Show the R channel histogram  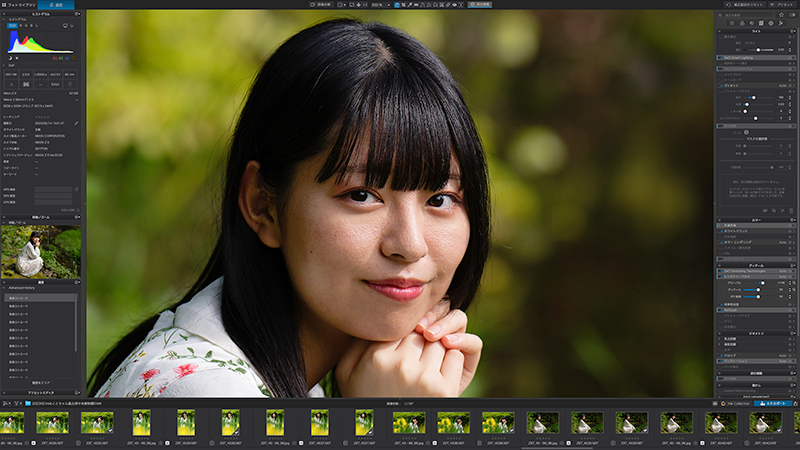coord(21,26)
